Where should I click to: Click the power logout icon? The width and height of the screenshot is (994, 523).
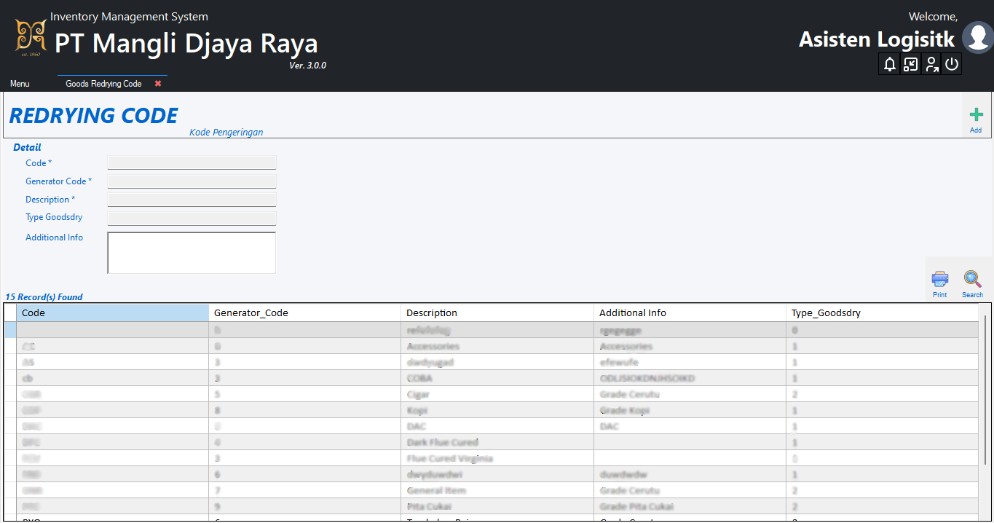952,64
